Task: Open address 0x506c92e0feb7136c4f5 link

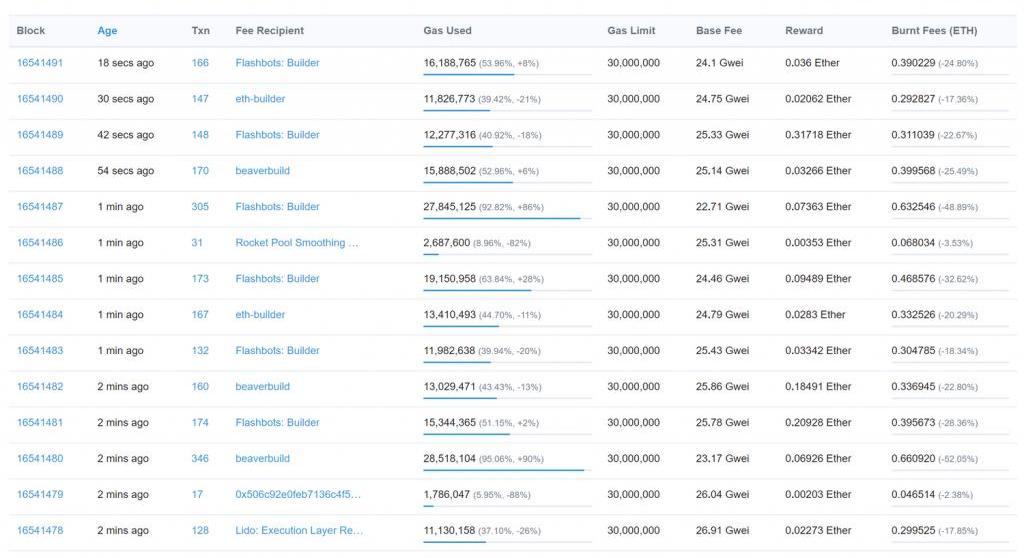Action: [x=298, y=495]
